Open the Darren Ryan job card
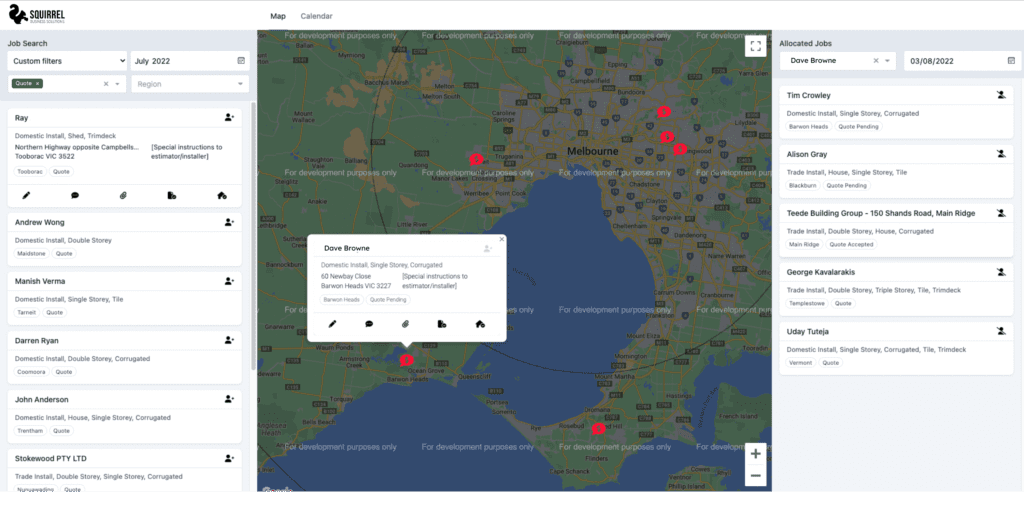The width and height of the screenshot is (1024, 512). tap(125, 357)
